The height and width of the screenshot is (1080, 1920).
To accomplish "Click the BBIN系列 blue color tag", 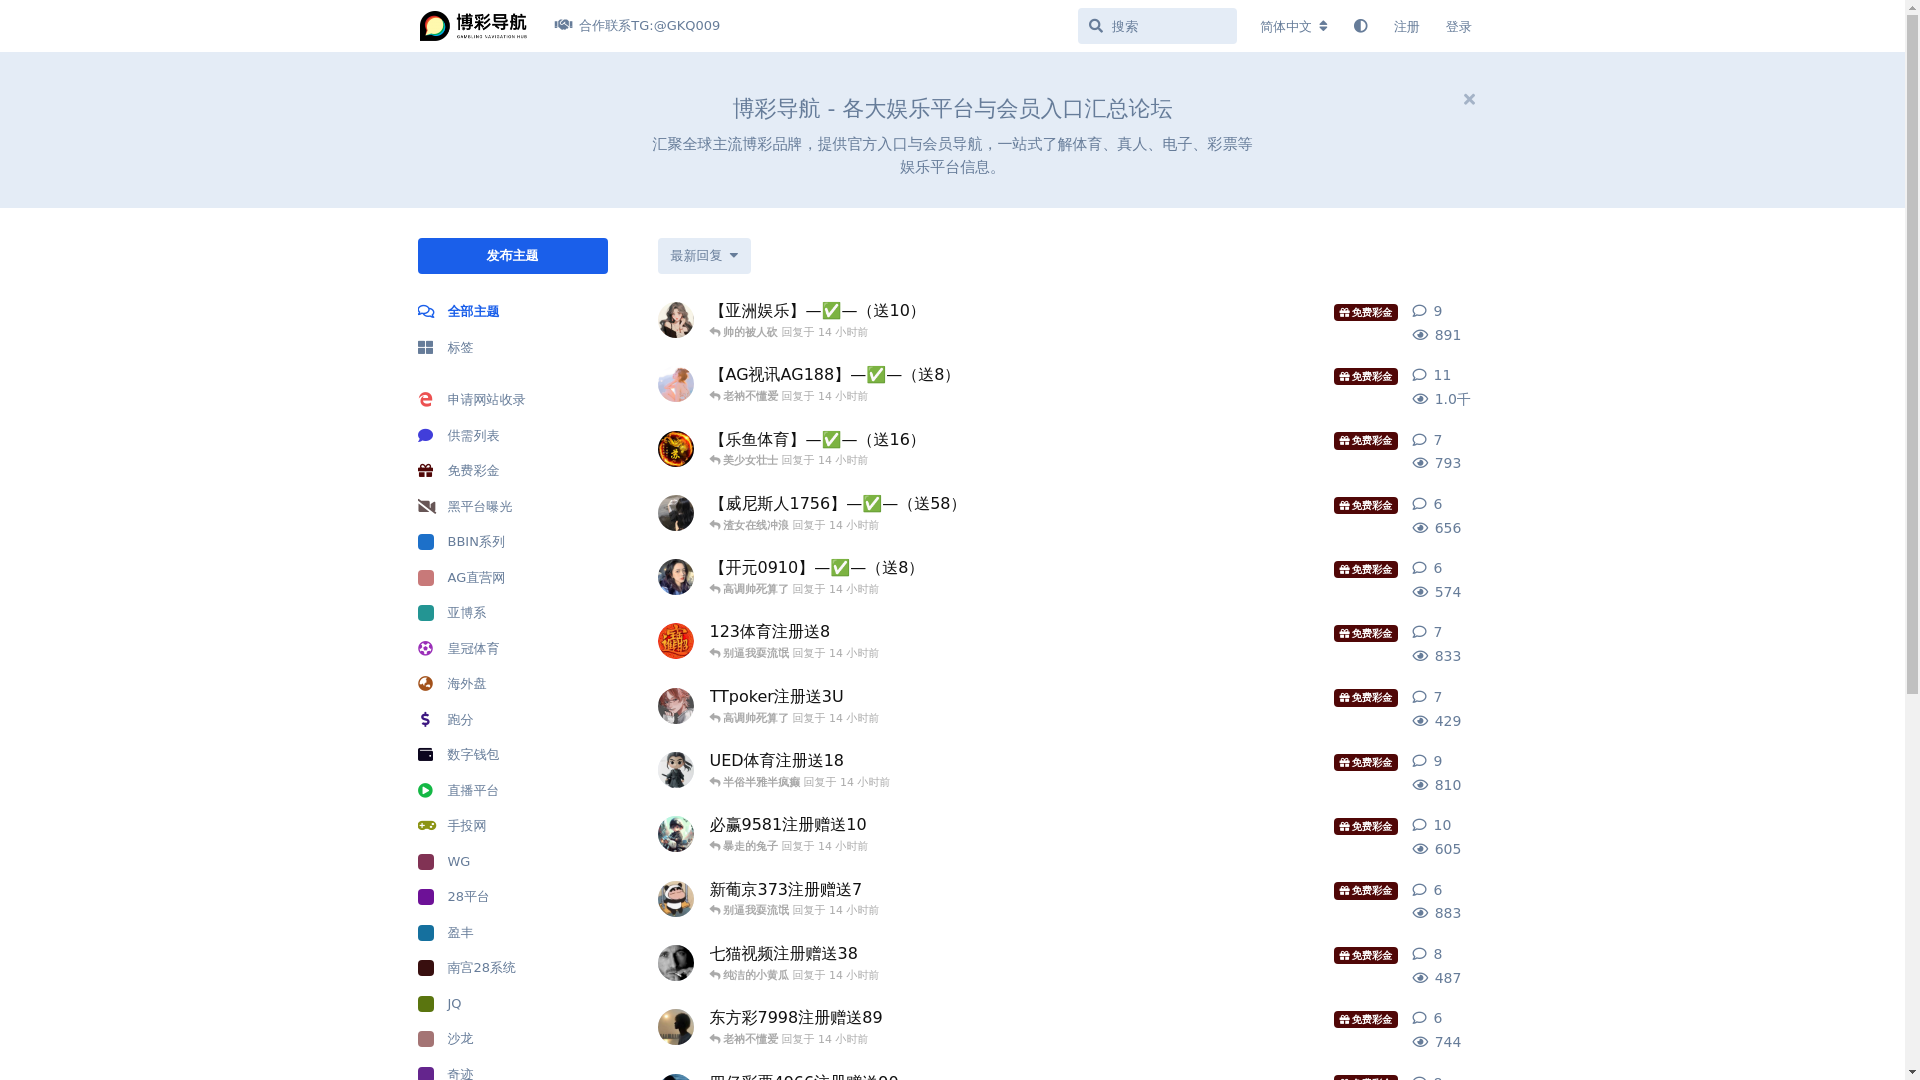I will tap(426, 542).
